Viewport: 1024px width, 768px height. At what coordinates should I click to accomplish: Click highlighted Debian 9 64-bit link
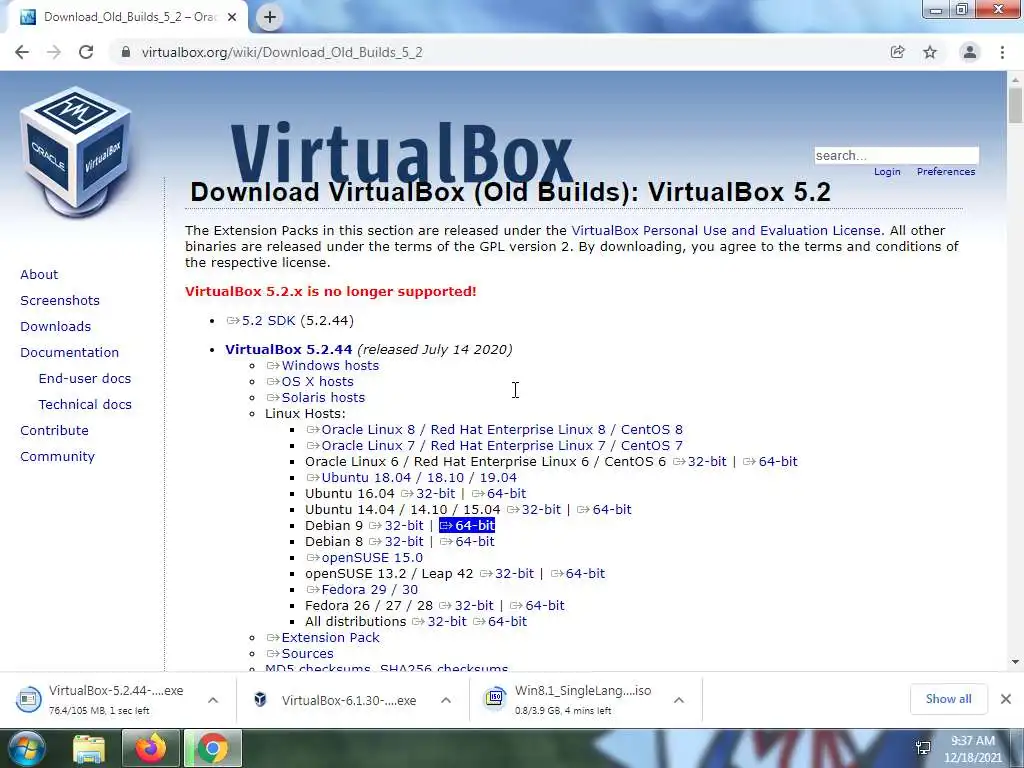(x=467, y=526)
